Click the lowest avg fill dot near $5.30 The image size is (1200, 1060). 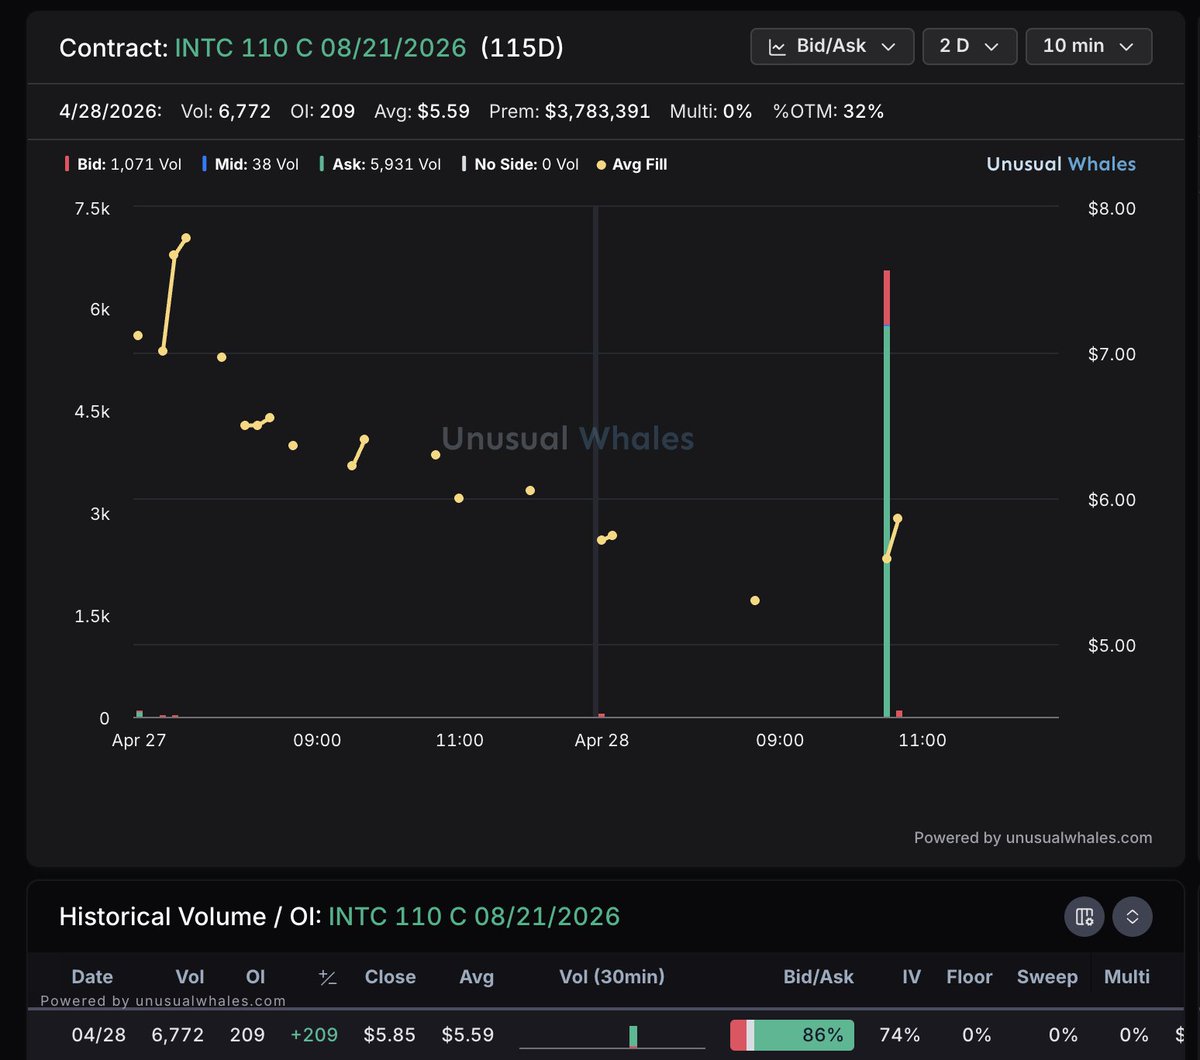755,601
